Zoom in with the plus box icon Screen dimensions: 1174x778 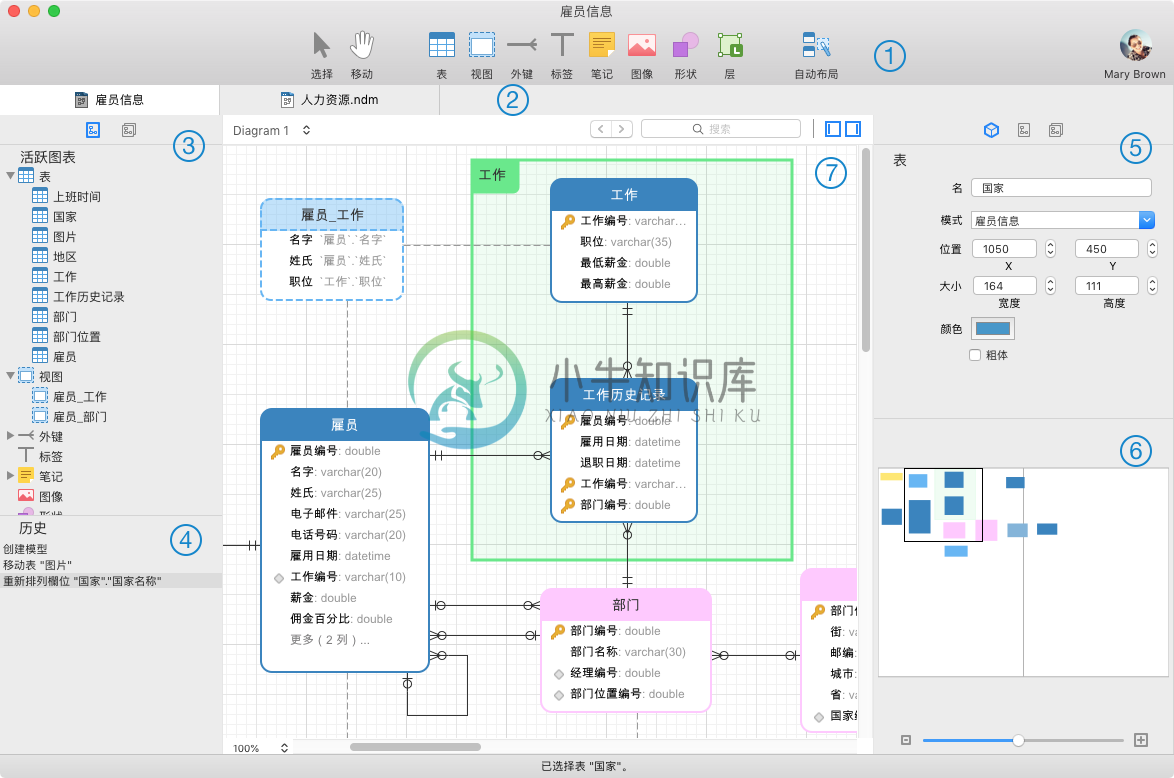click(x=1141, y=741)
